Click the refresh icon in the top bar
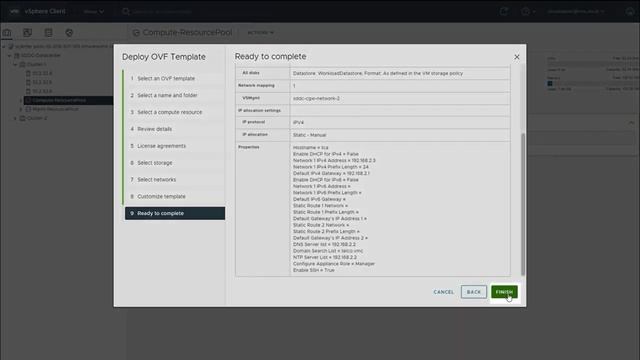The width and height of the screenshot is (640, 360). coord(504,11)
